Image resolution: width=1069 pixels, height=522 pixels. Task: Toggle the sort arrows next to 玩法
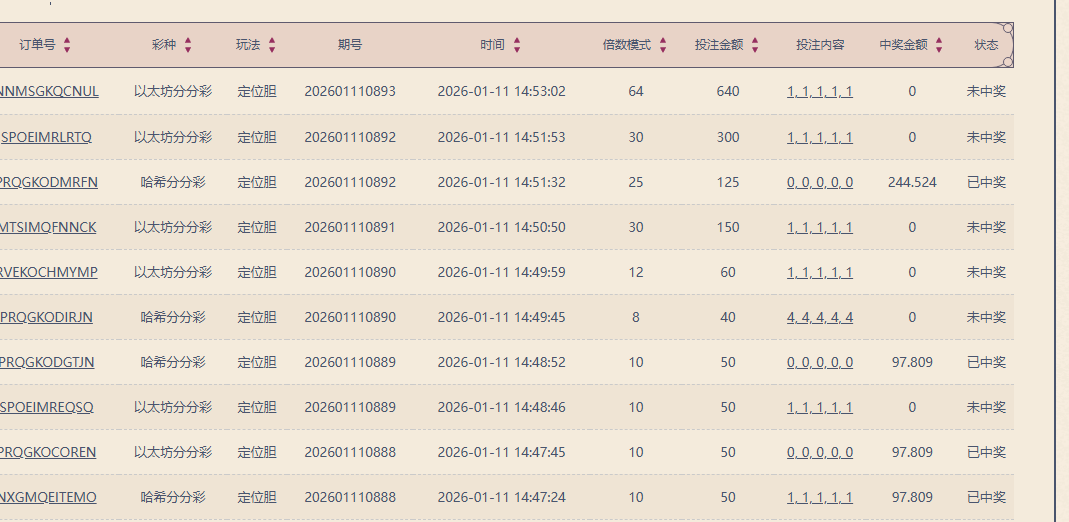coord(272,45)
